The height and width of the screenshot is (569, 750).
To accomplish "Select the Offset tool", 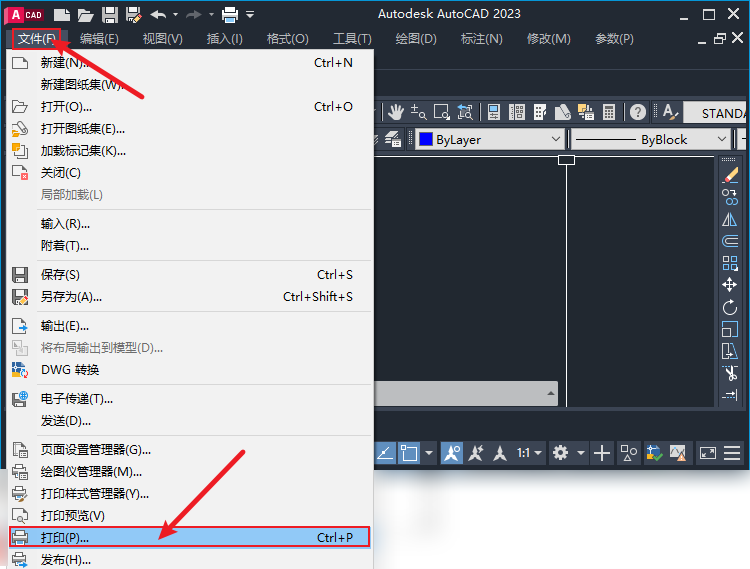I will pyautogui.click(x=730, y=241).
